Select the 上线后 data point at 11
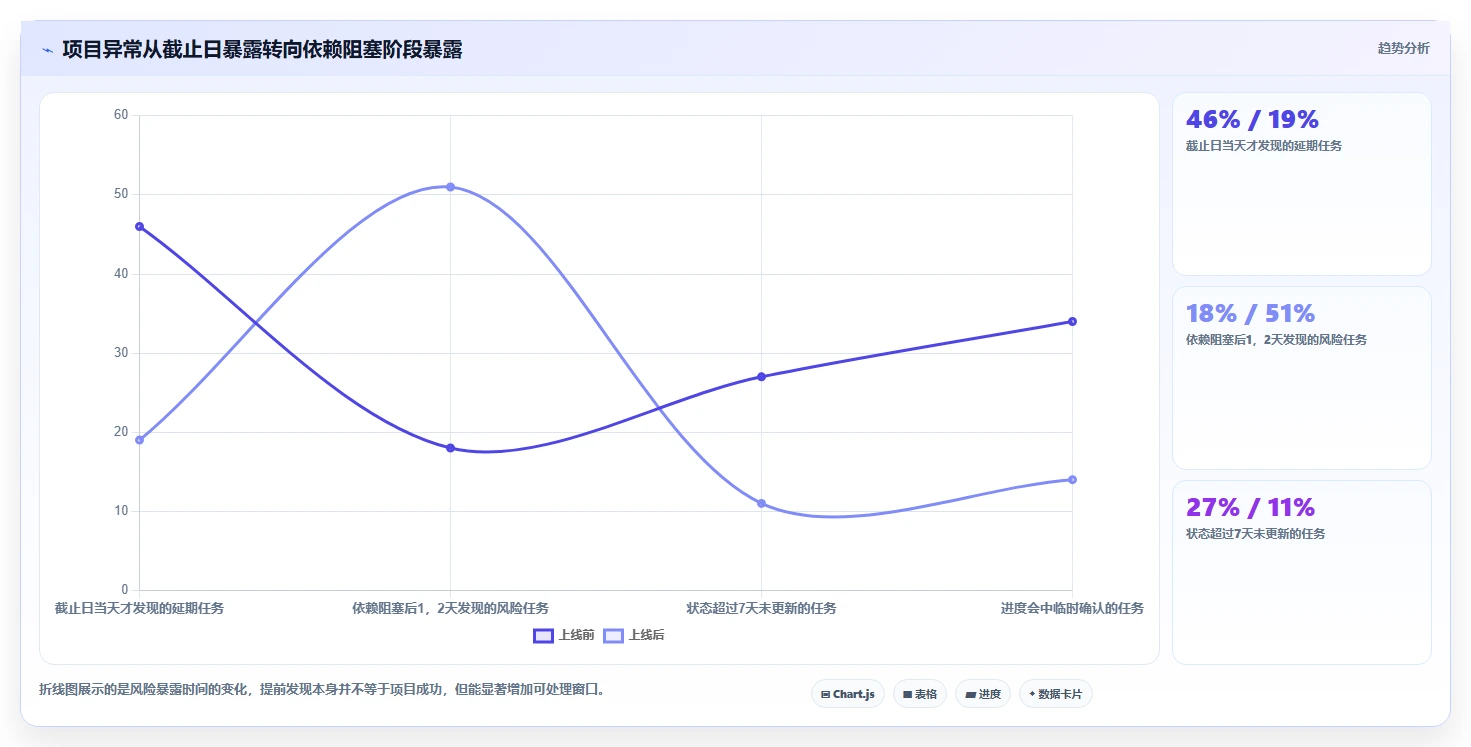1471x747 pixels. 761,503
